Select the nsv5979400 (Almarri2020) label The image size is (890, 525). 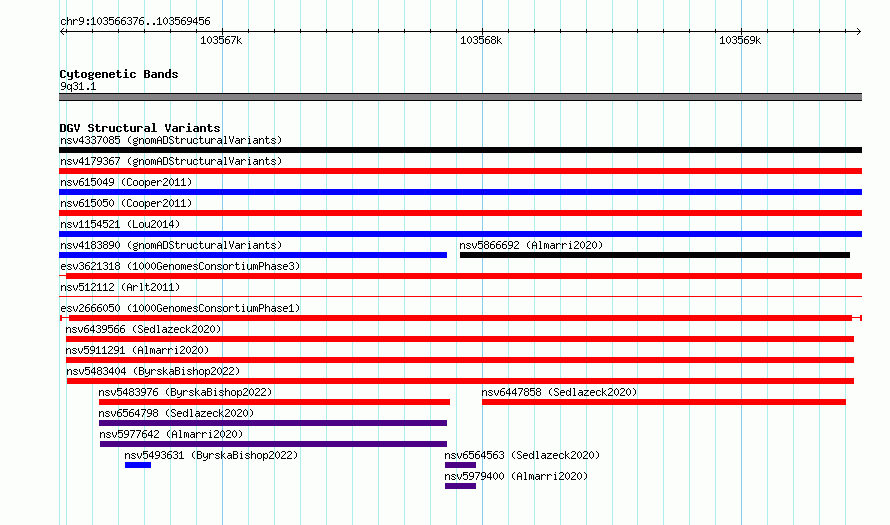click(x=516, y=476)
